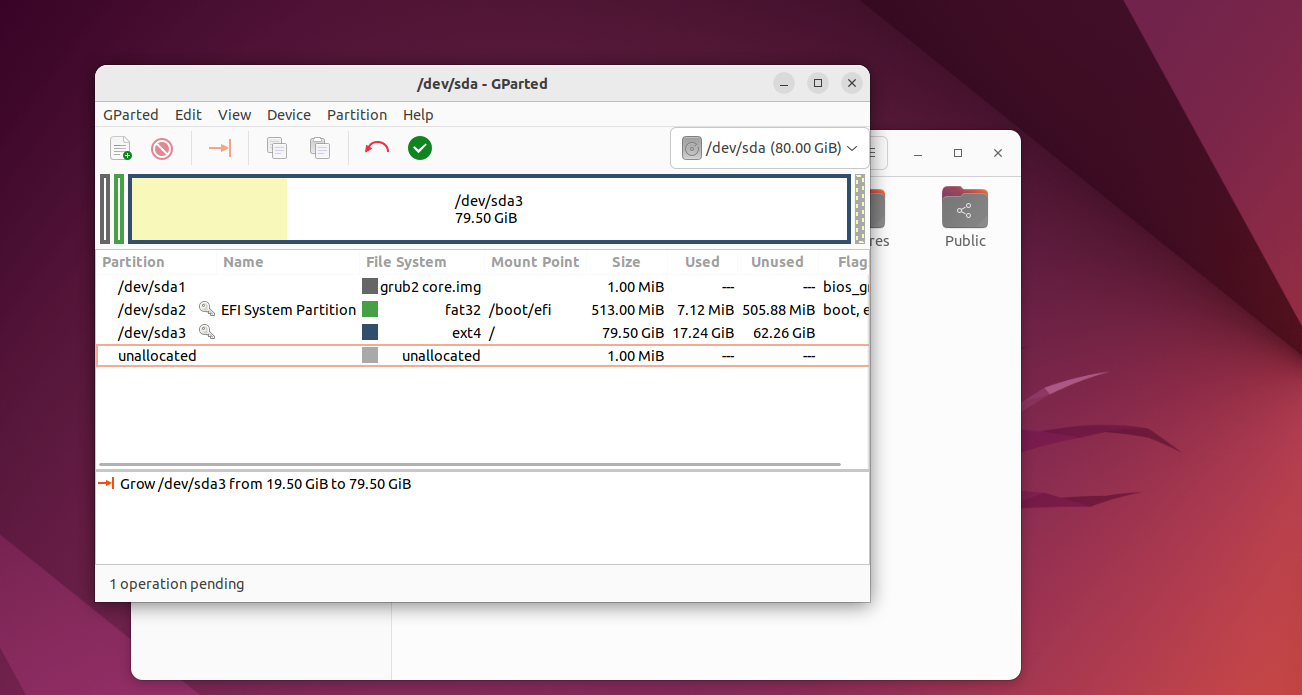
Task: Click the 17.24 GiB used cell
Action: tap(703, 333)
